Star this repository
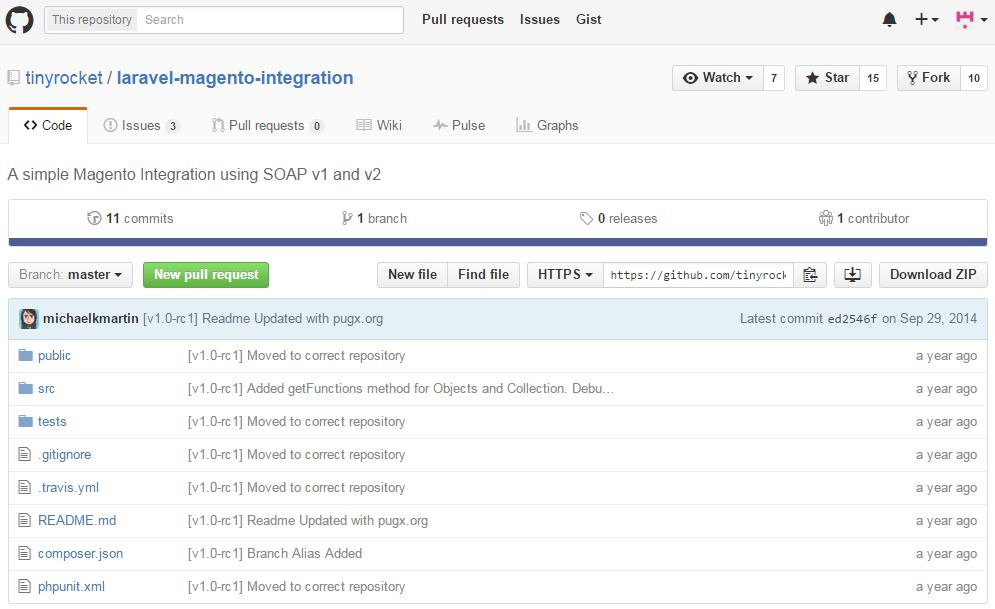 pyautogui.click(x=827, y=78)
